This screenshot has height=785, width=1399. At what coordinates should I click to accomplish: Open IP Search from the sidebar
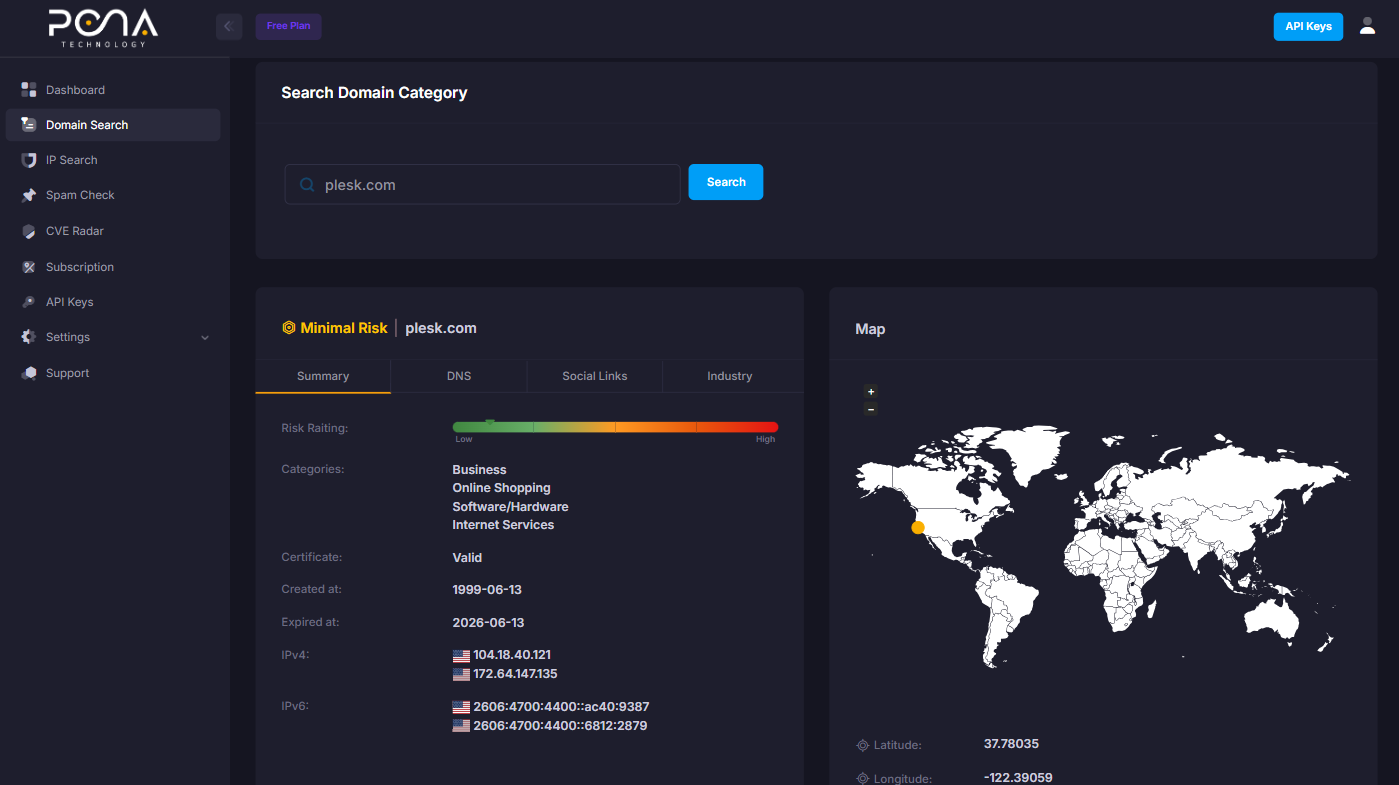pos(113,160)
